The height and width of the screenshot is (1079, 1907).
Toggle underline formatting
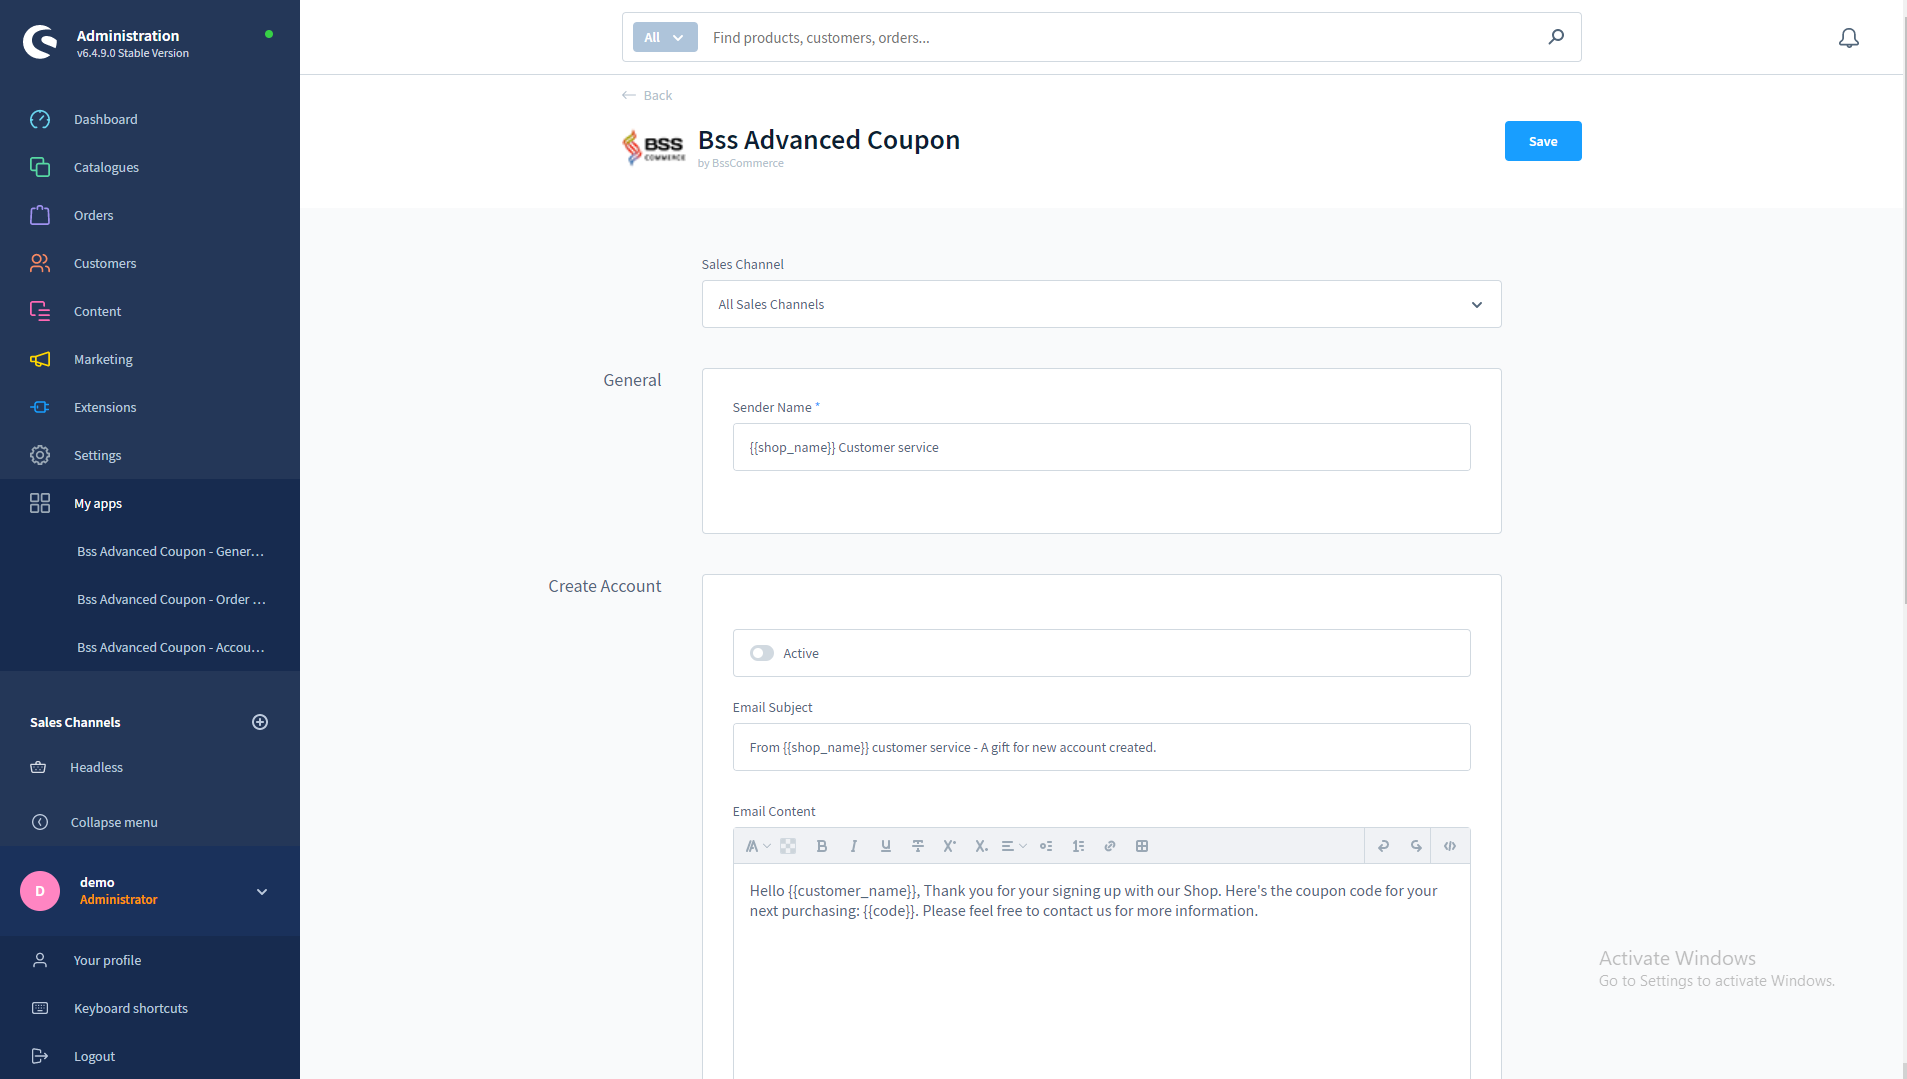[886, 846]
